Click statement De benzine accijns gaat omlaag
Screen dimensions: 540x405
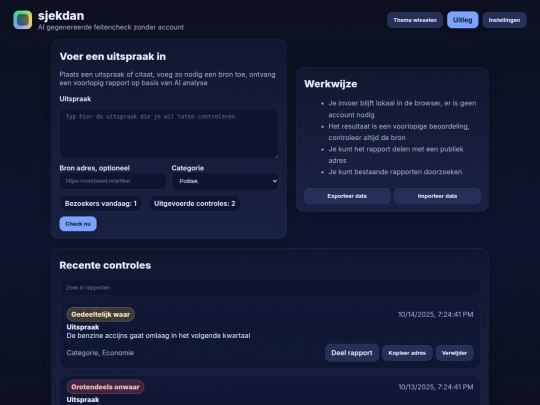[x=158, y=335]
